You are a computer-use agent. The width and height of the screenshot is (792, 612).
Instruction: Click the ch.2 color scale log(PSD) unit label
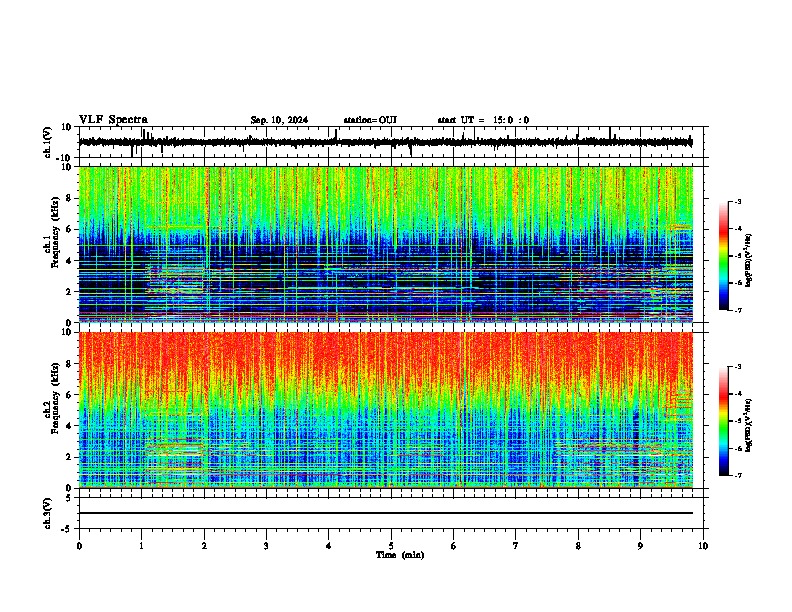pos(748,425)
